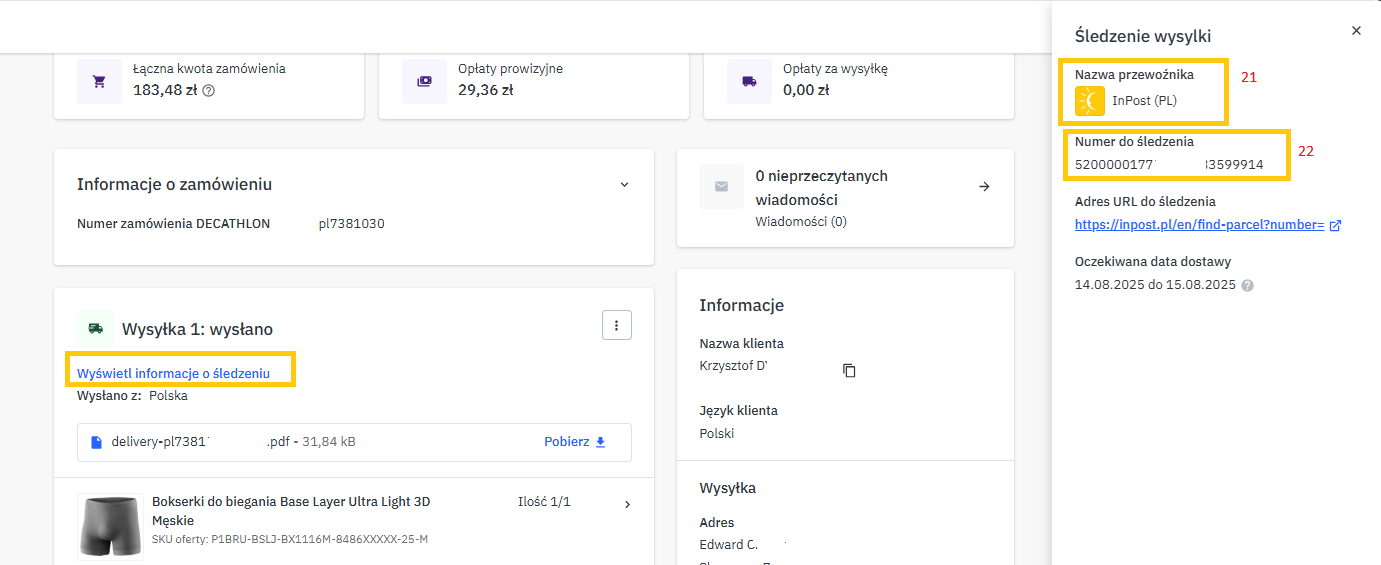Click external link icon beside tracking URL
The width and height of the screenshot is (1381, 565).
click(x=1335, y=225)
